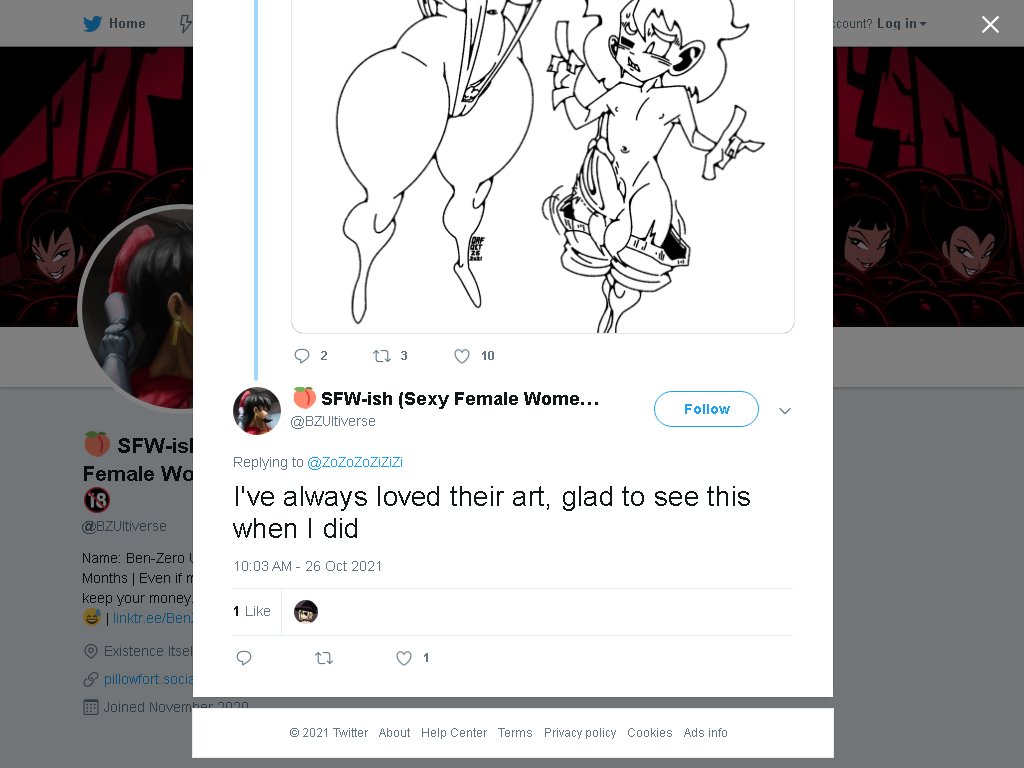Open the Help Center footer link
The height and width of the screenshot is (768, 1024).
click(x=454, y=733)
